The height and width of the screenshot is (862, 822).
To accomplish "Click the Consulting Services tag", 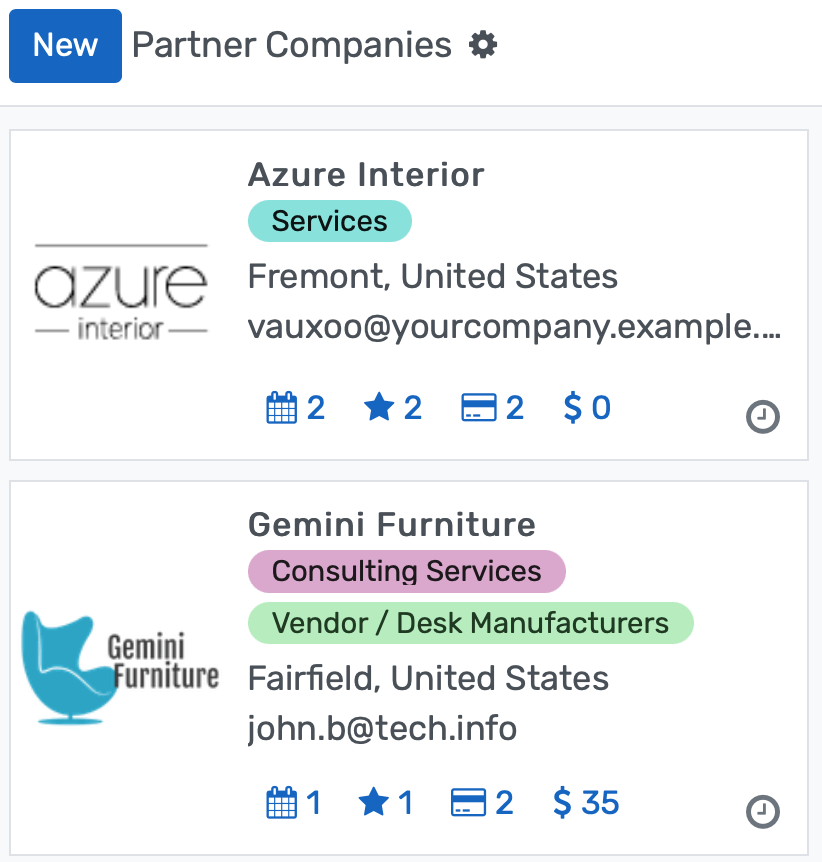I will coord(406,571).
